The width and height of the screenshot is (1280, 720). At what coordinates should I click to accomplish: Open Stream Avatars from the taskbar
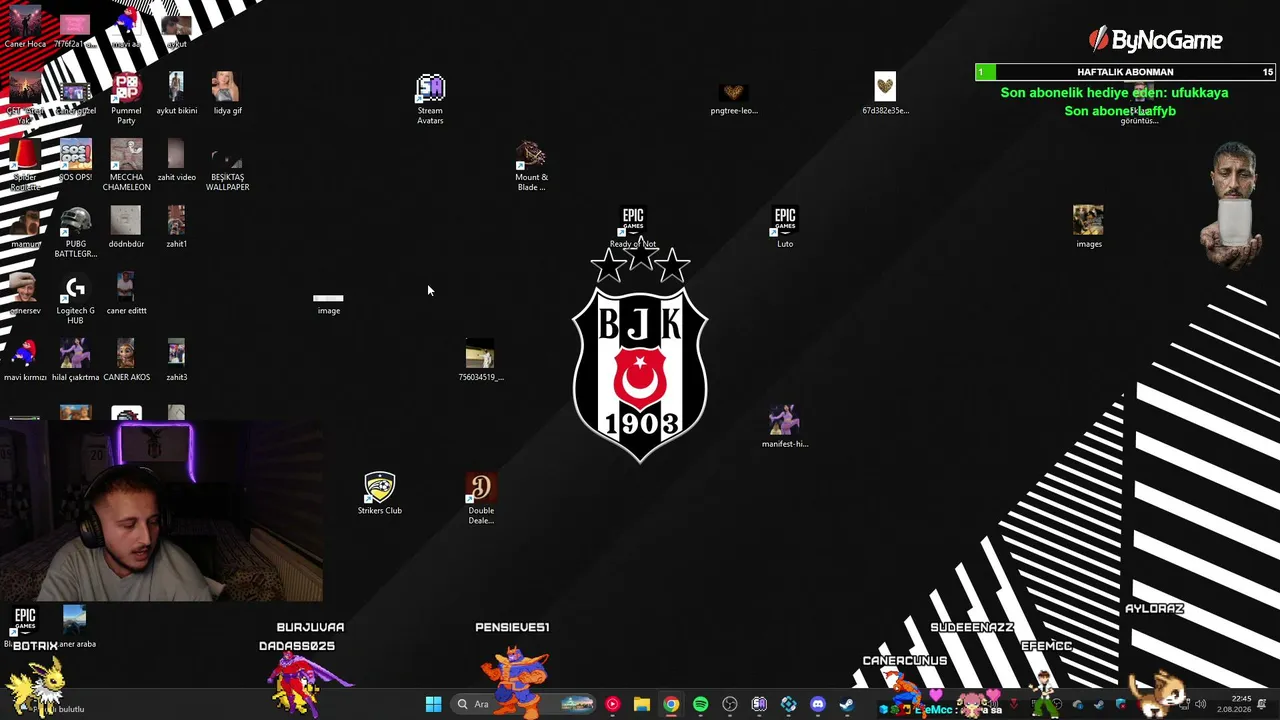(x=759, y=704)
